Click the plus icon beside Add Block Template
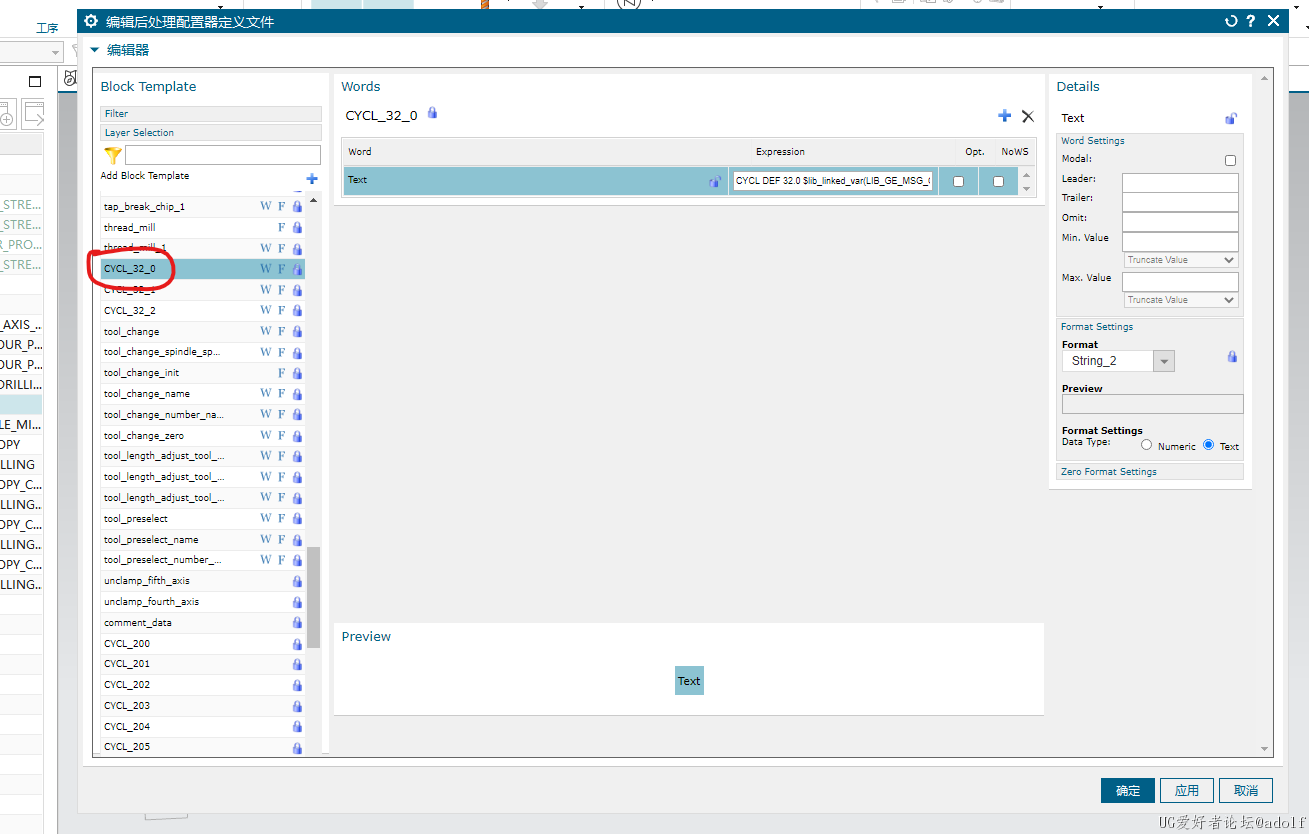 pyautogui.click(x=312, y=179)
